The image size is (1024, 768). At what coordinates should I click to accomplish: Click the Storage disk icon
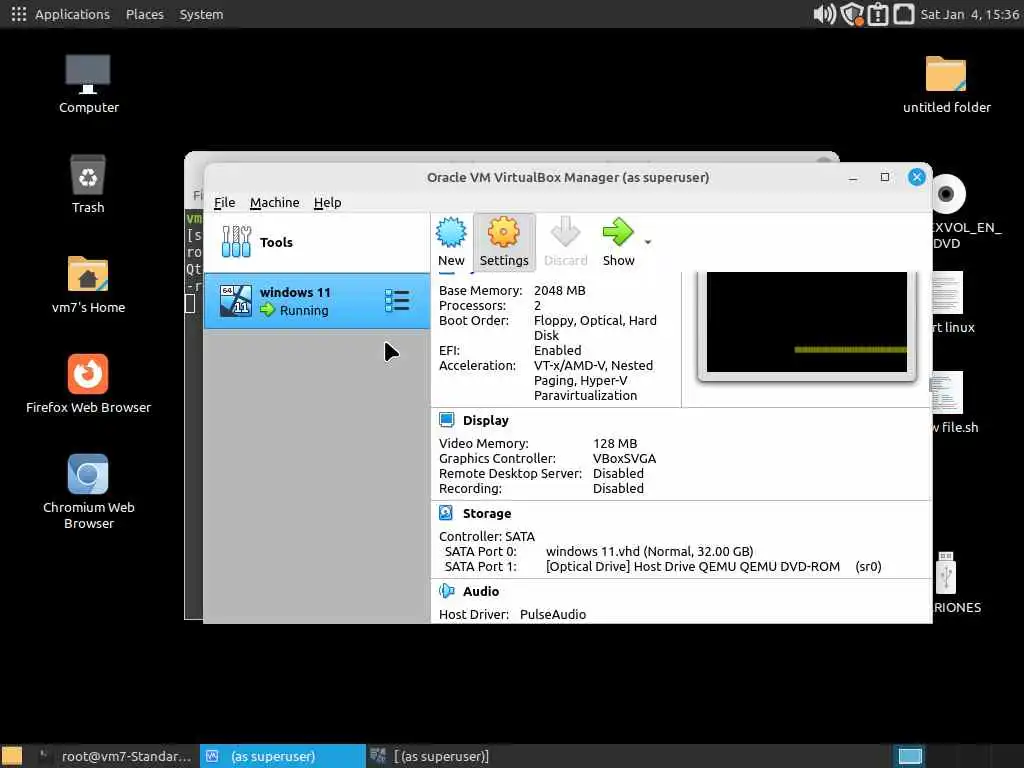(x=446, y=513)
